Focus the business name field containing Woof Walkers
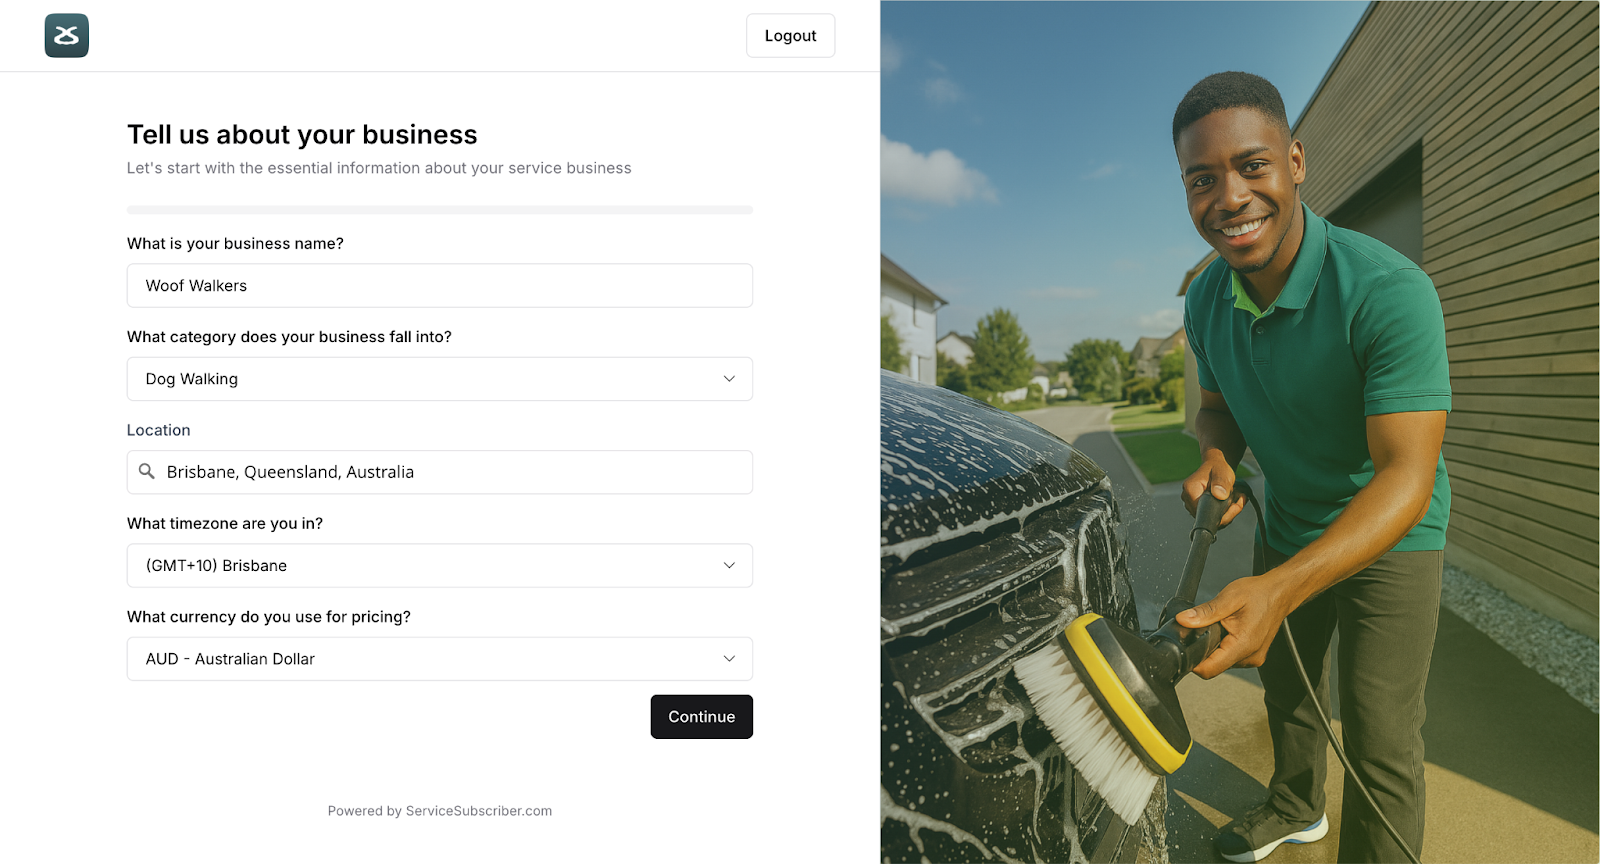 (440, 286)
